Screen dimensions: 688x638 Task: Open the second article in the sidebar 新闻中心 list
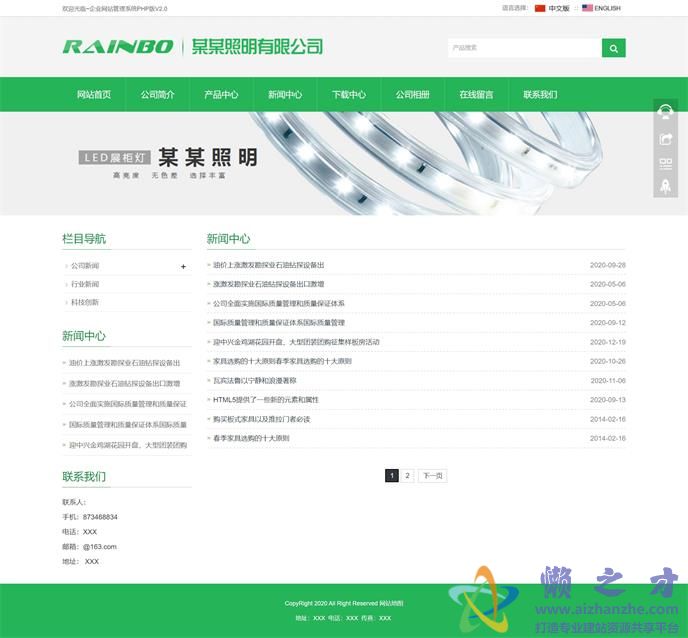coord(125,384)
